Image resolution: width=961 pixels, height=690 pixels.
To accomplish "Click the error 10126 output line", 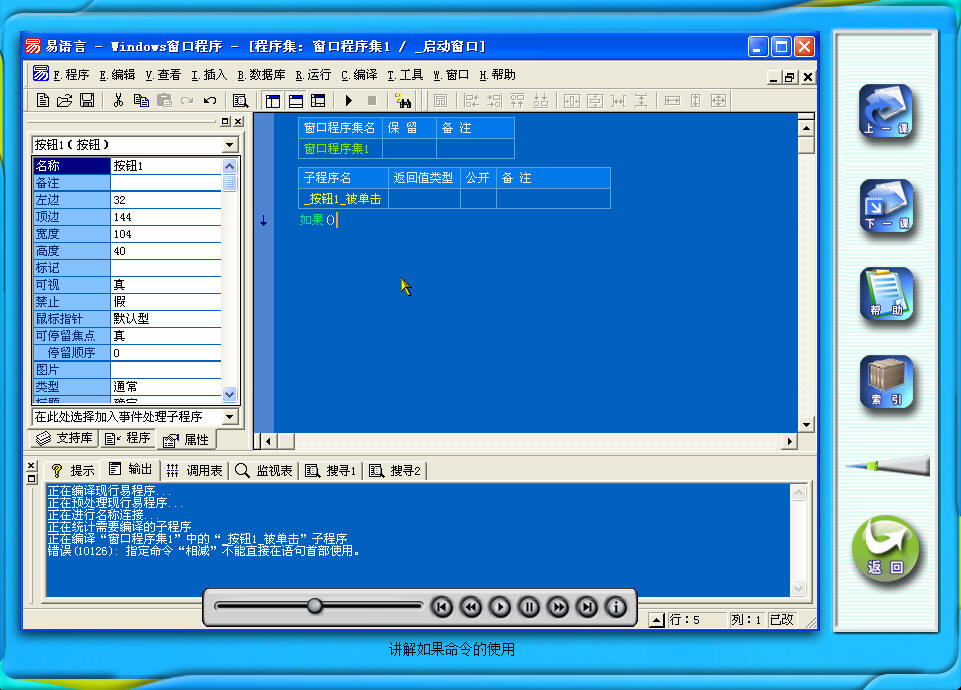I will pos(203,551).
